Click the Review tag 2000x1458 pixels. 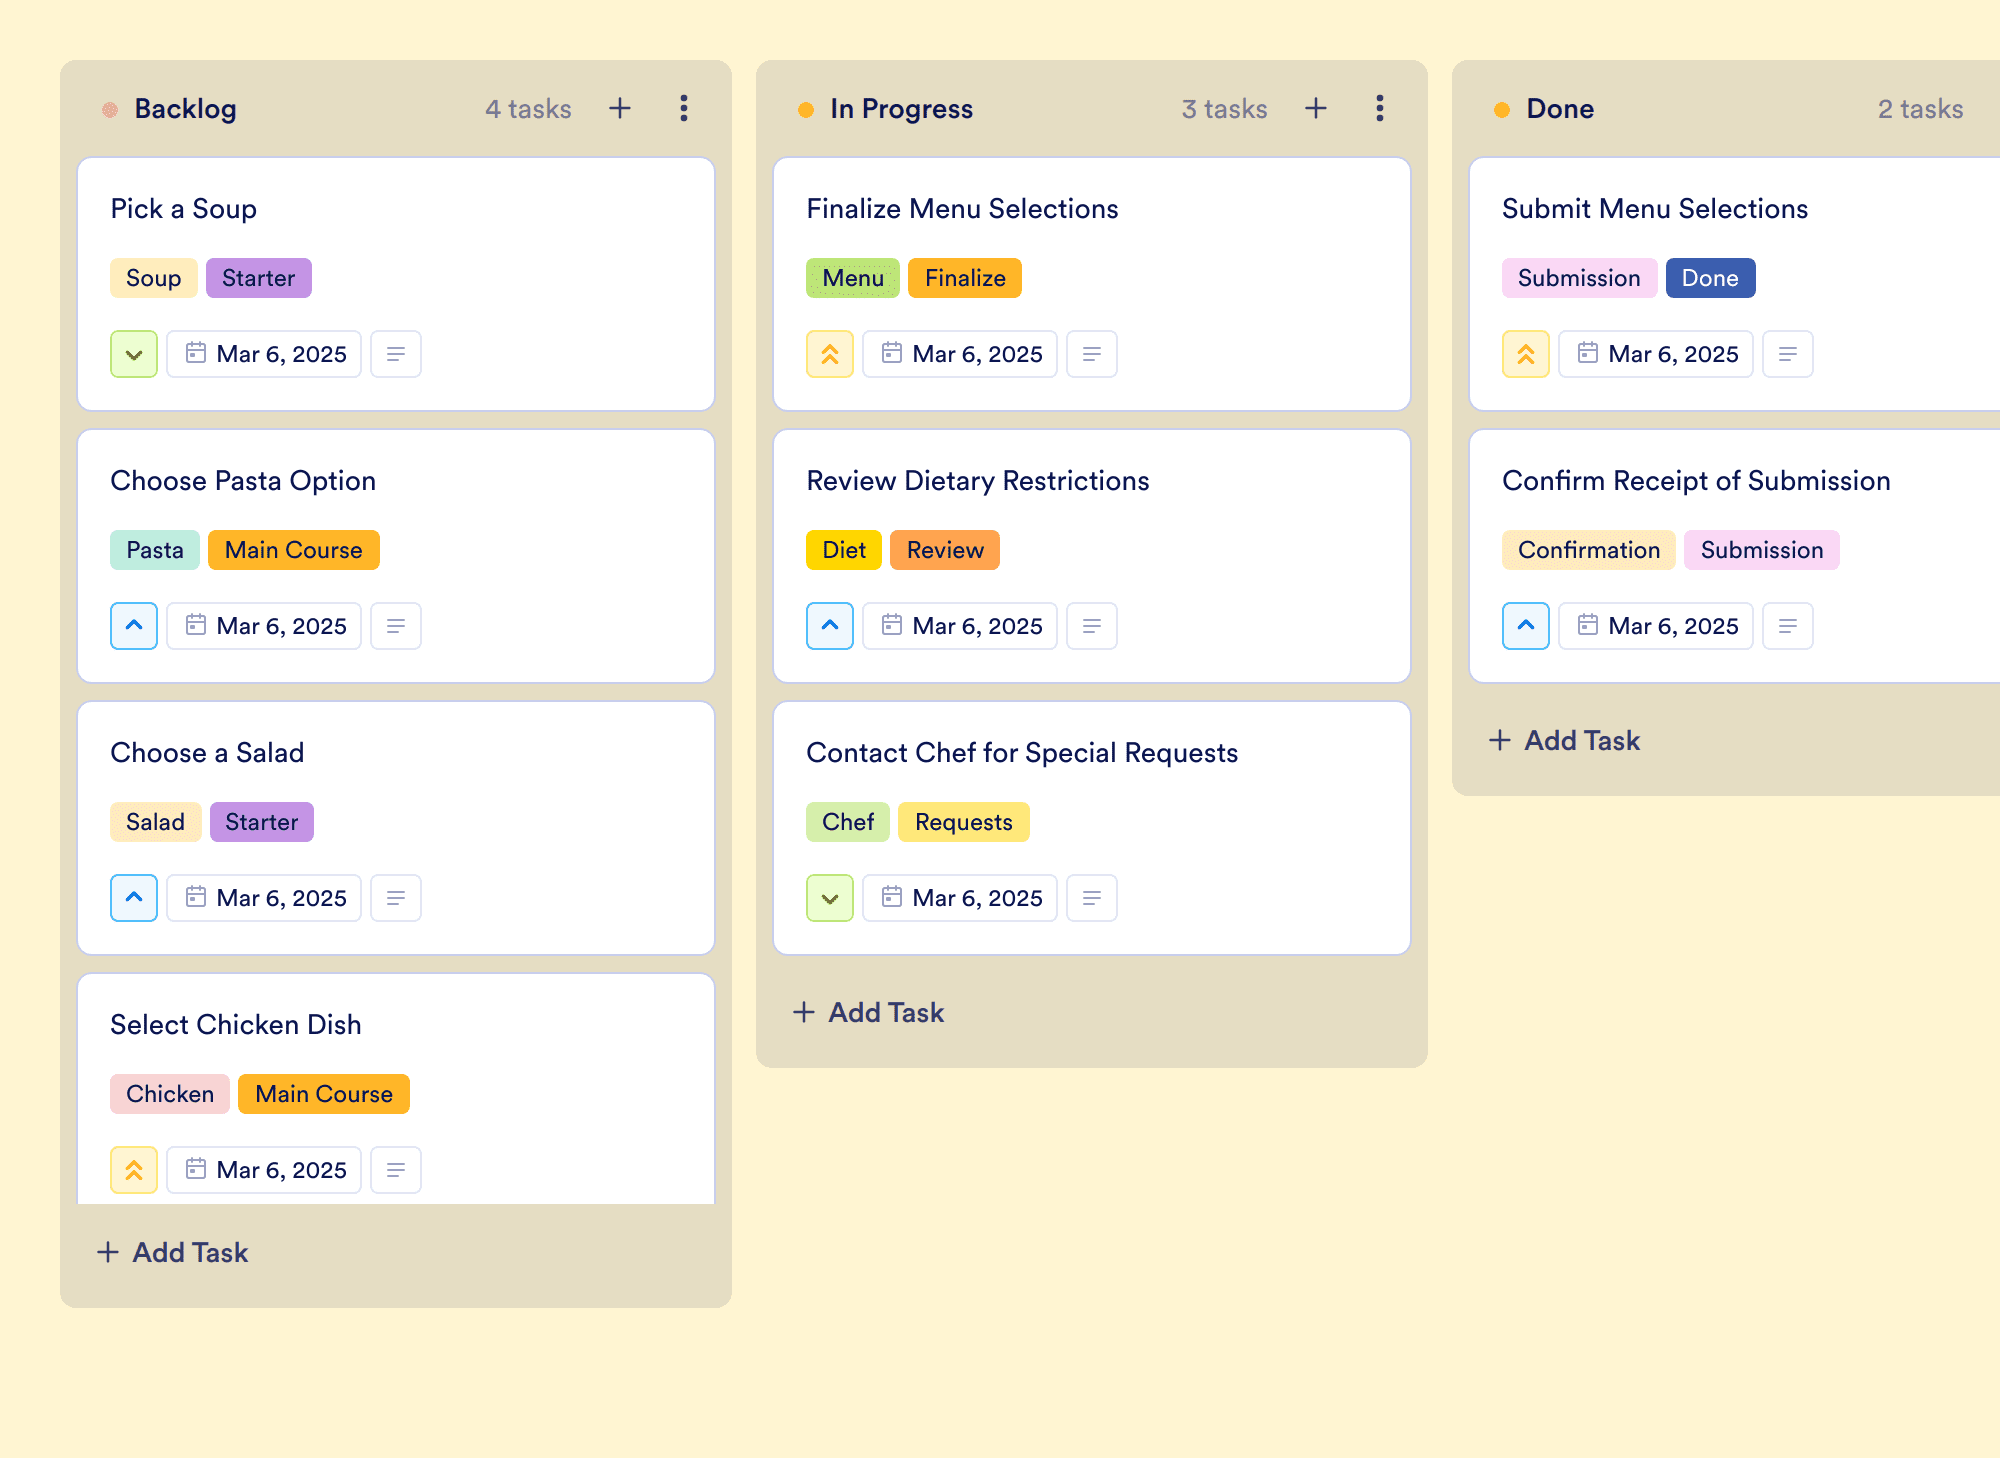945,550
